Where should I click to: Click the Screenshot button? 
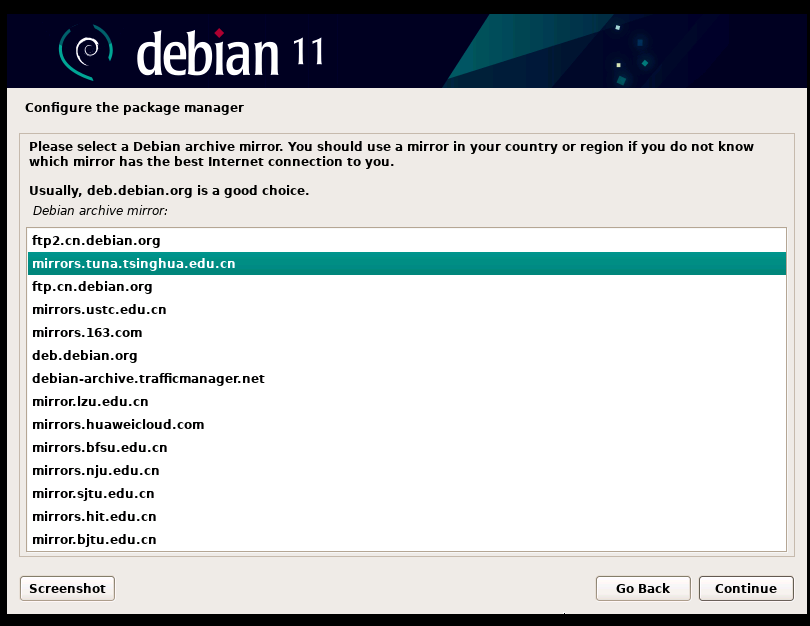pyautogui.click(x=67, y=588)
